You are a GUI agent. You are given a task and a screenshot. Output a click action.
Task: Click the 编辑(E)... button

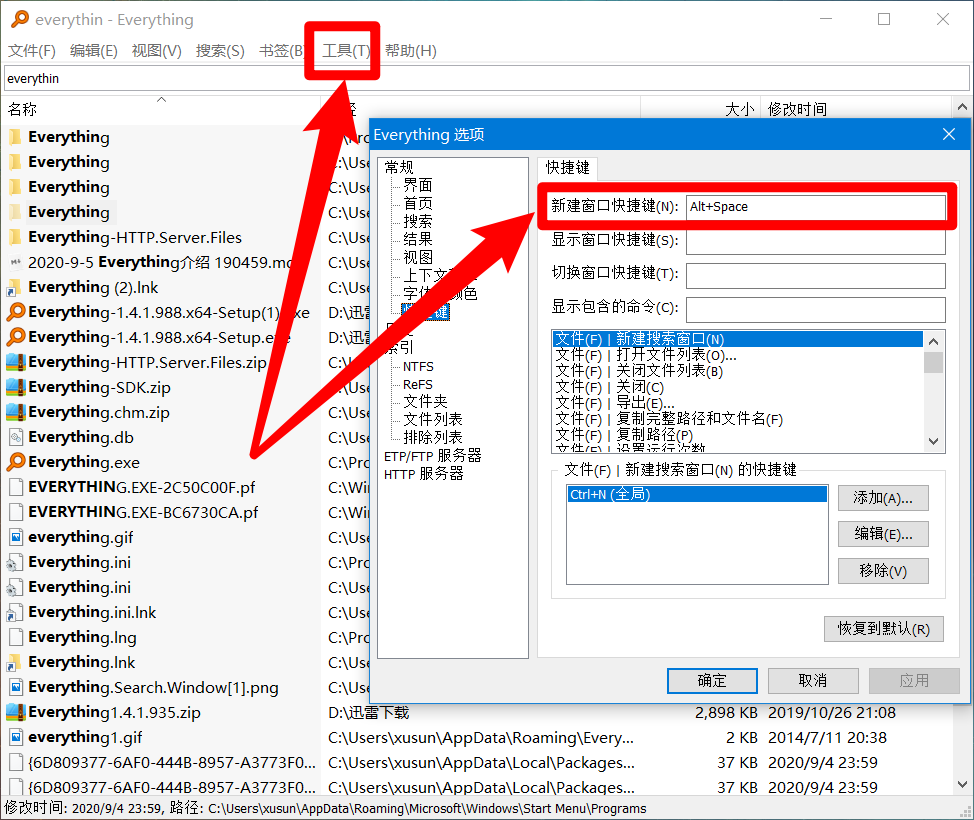point(883,534)
